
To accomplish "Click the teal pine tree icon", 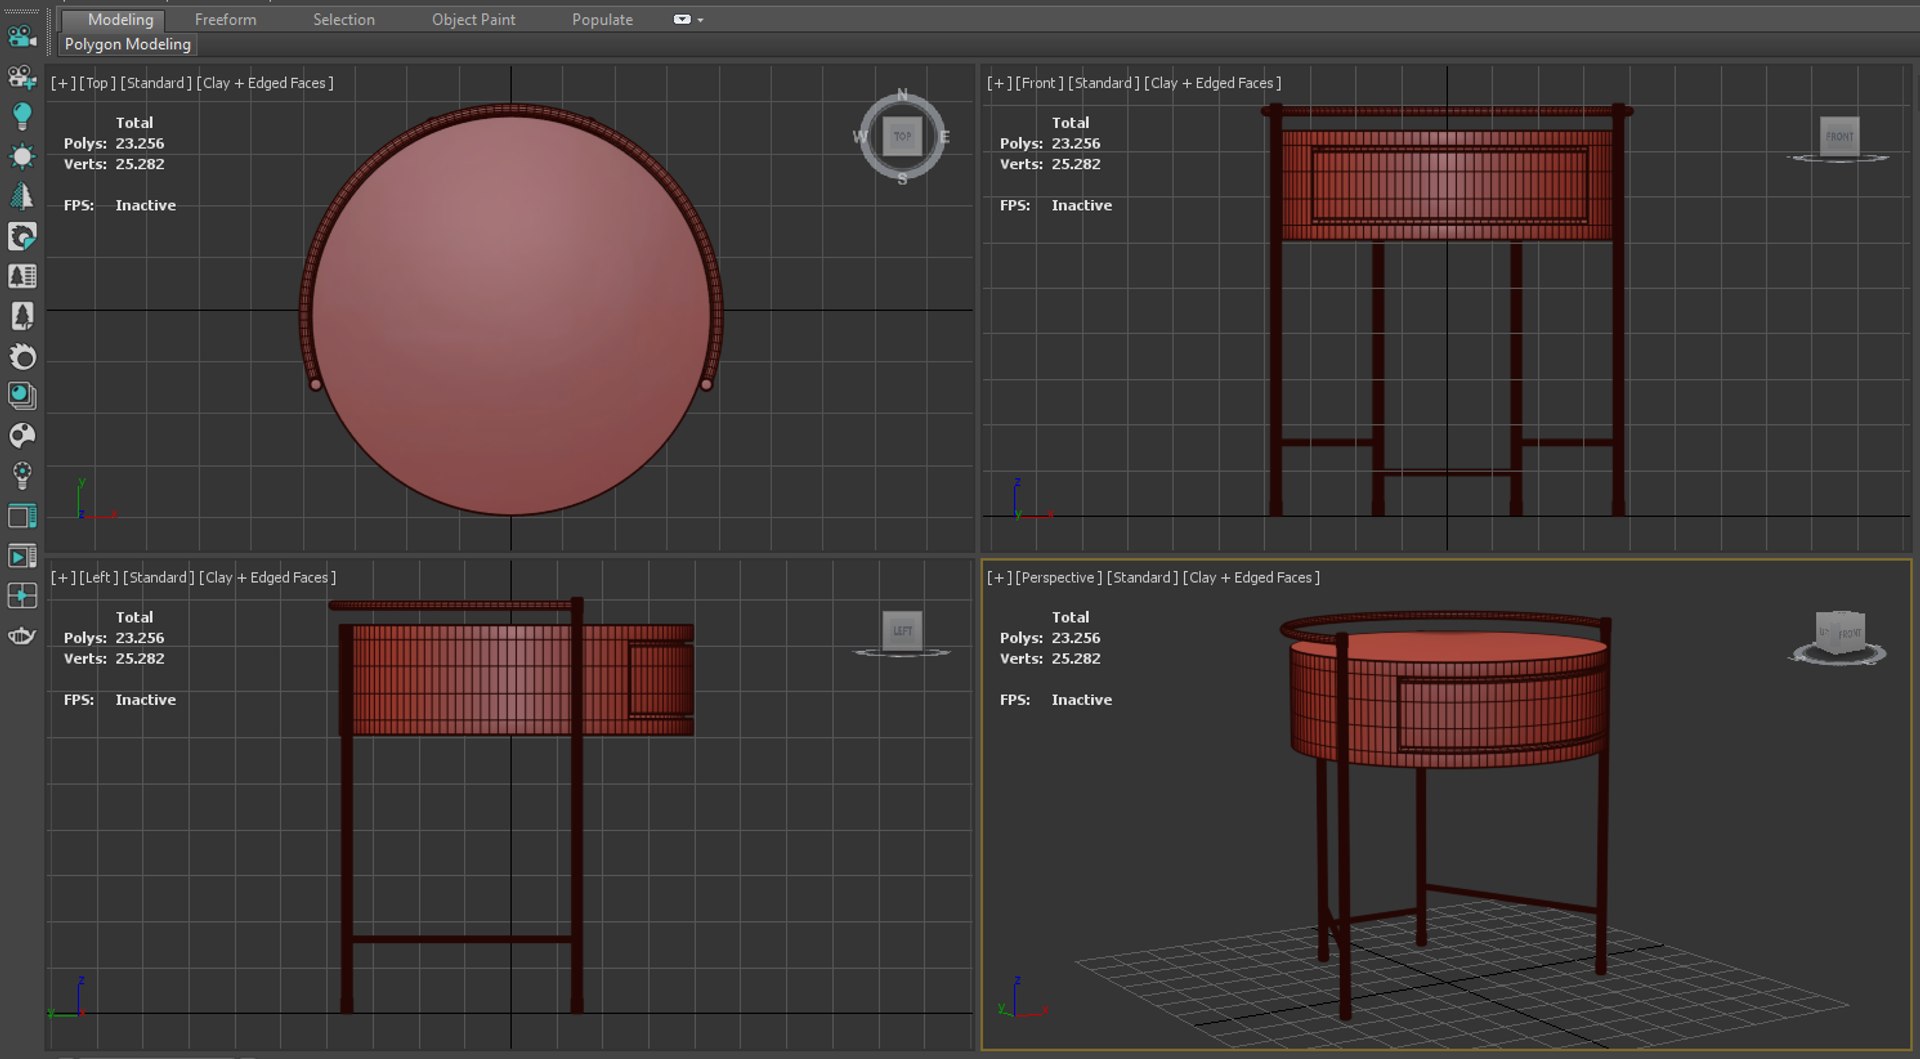I will (x=21, y=196).
